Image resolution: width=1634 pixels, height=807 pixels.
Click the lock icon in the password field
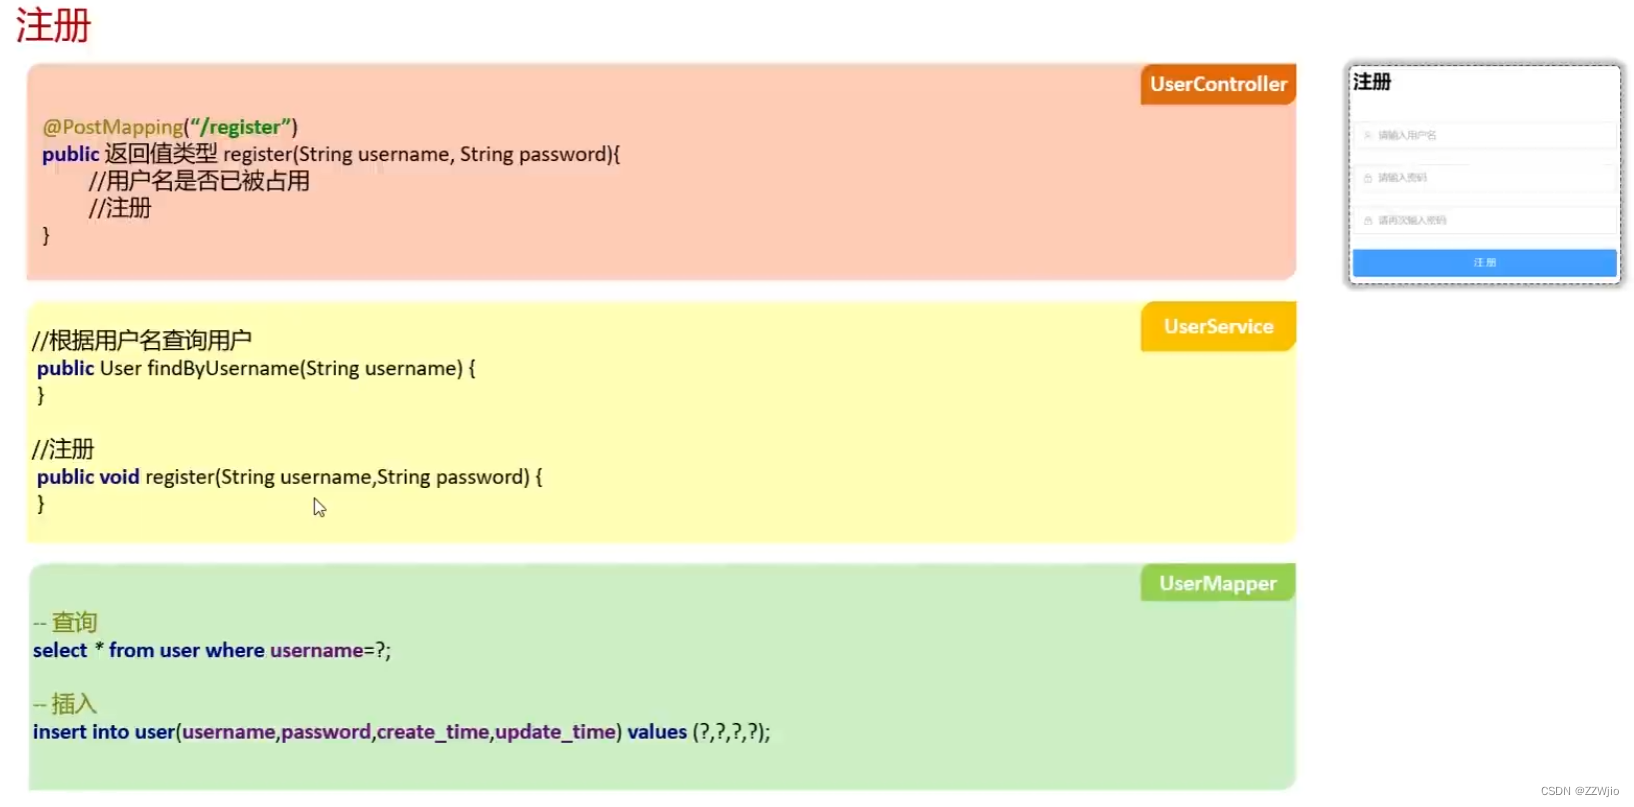coord(1369,177)
